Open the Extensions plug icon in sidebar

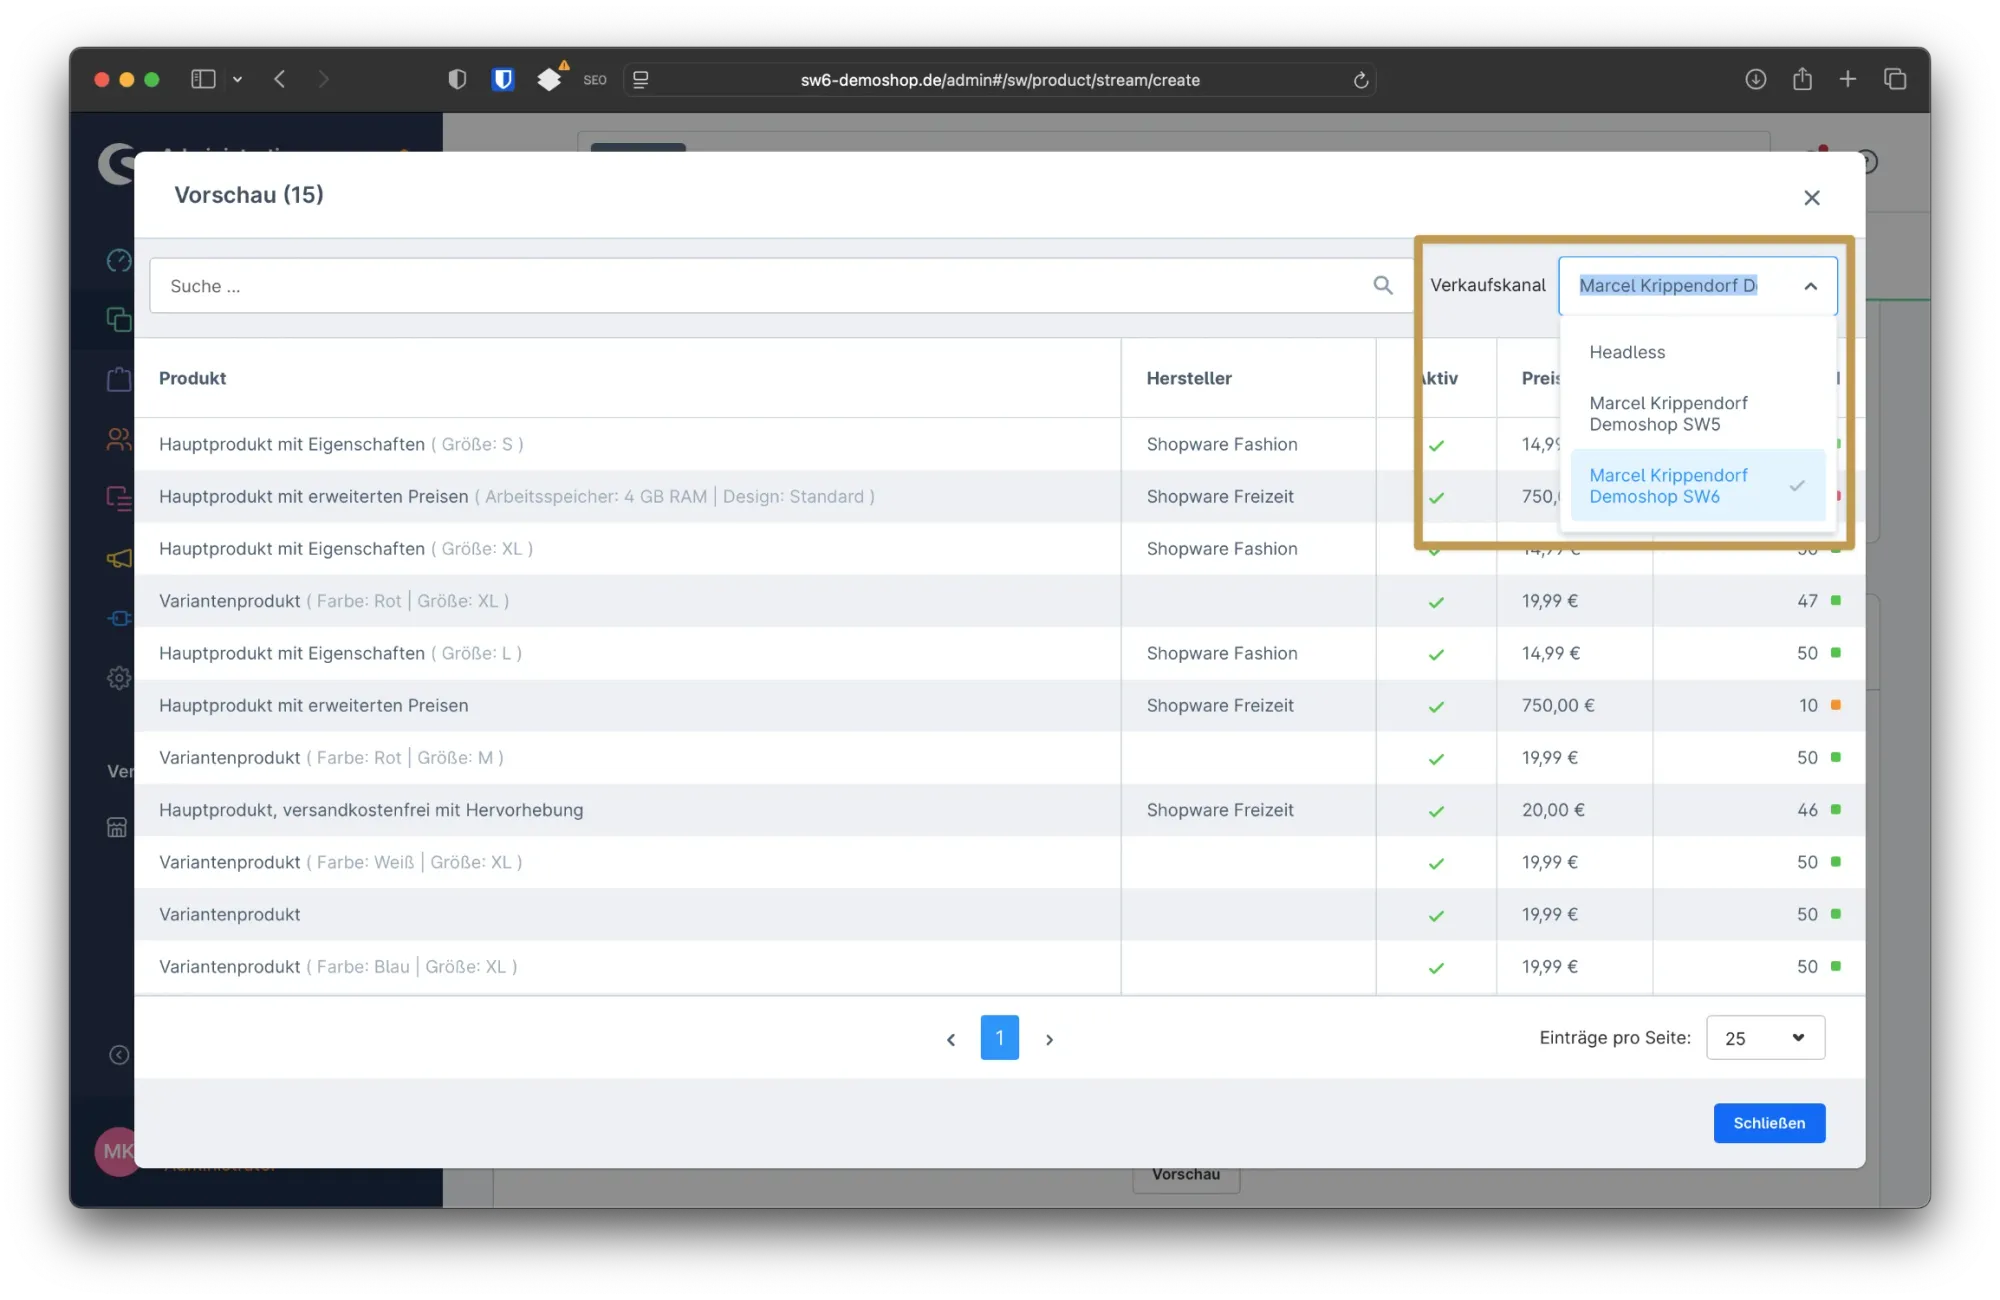tap(118, 618)
